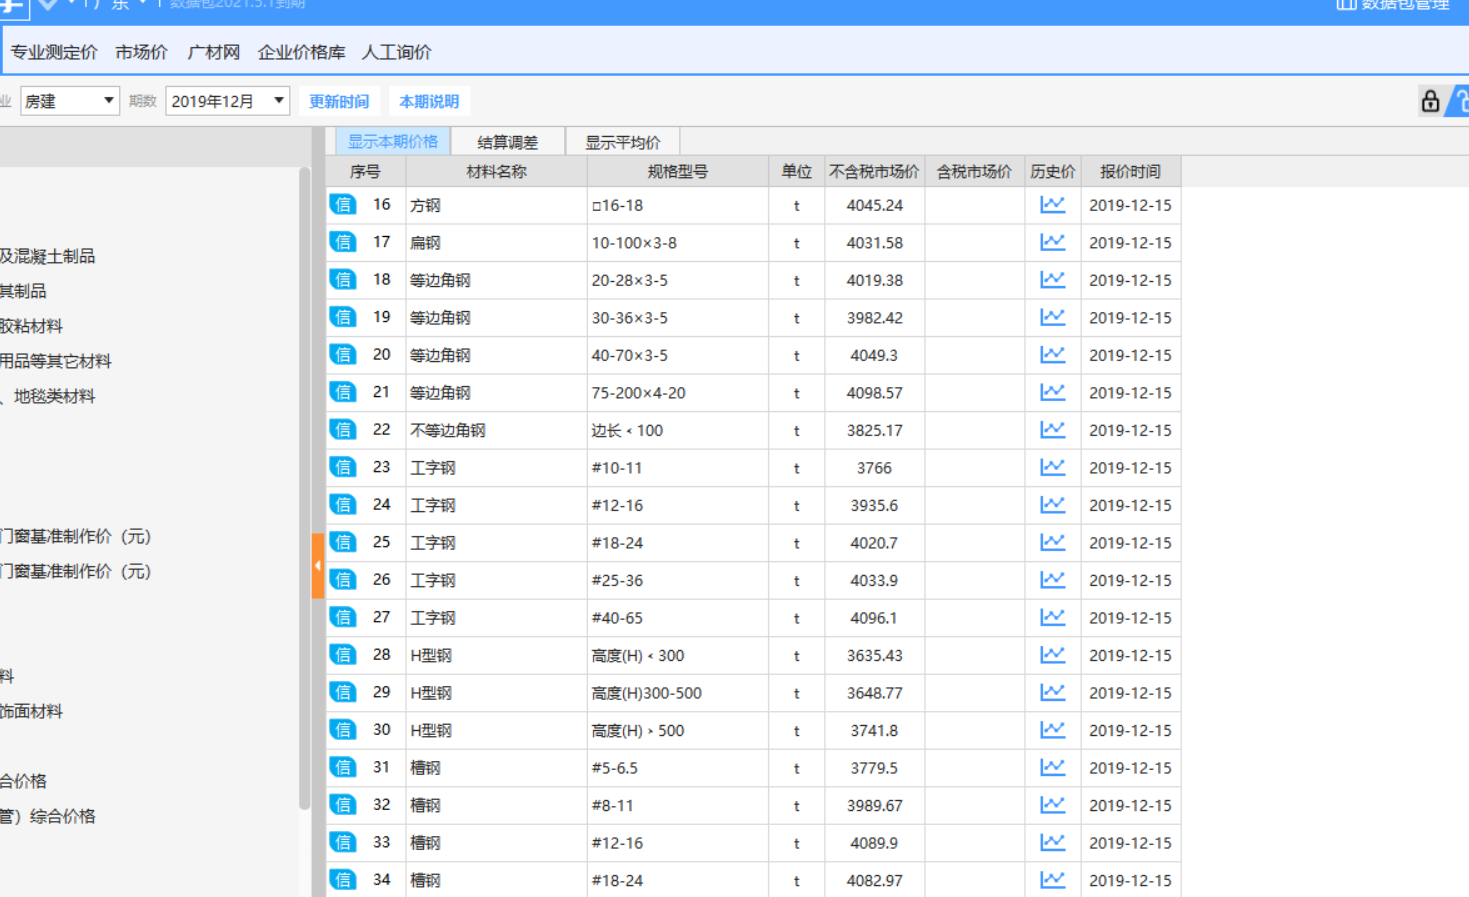Click the 信 icon for row 22 不等边角钢

tap(343, 430)
